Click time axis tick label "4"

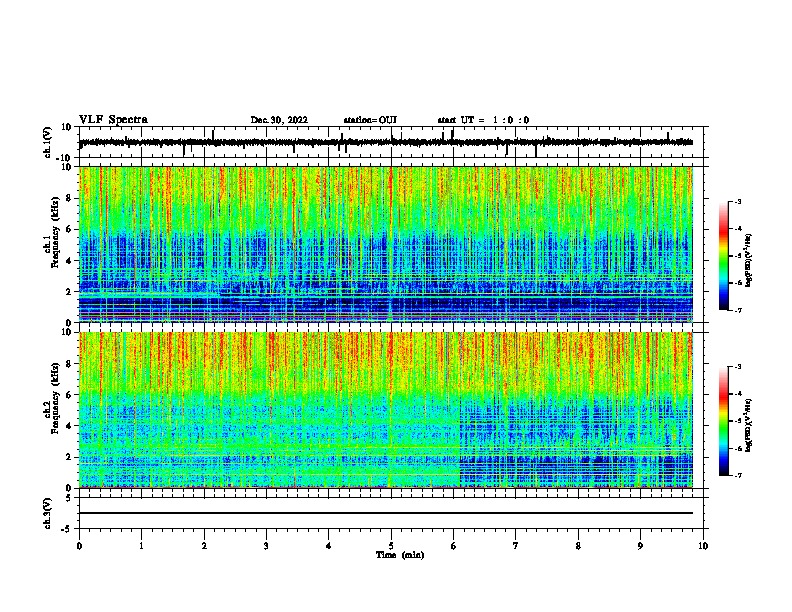329,546
